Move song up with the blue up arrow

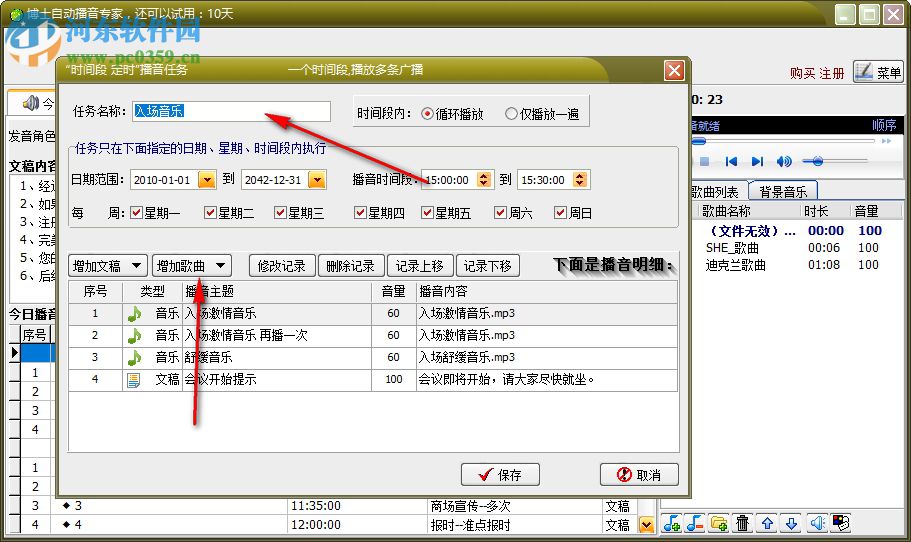(x=767, y=523)
